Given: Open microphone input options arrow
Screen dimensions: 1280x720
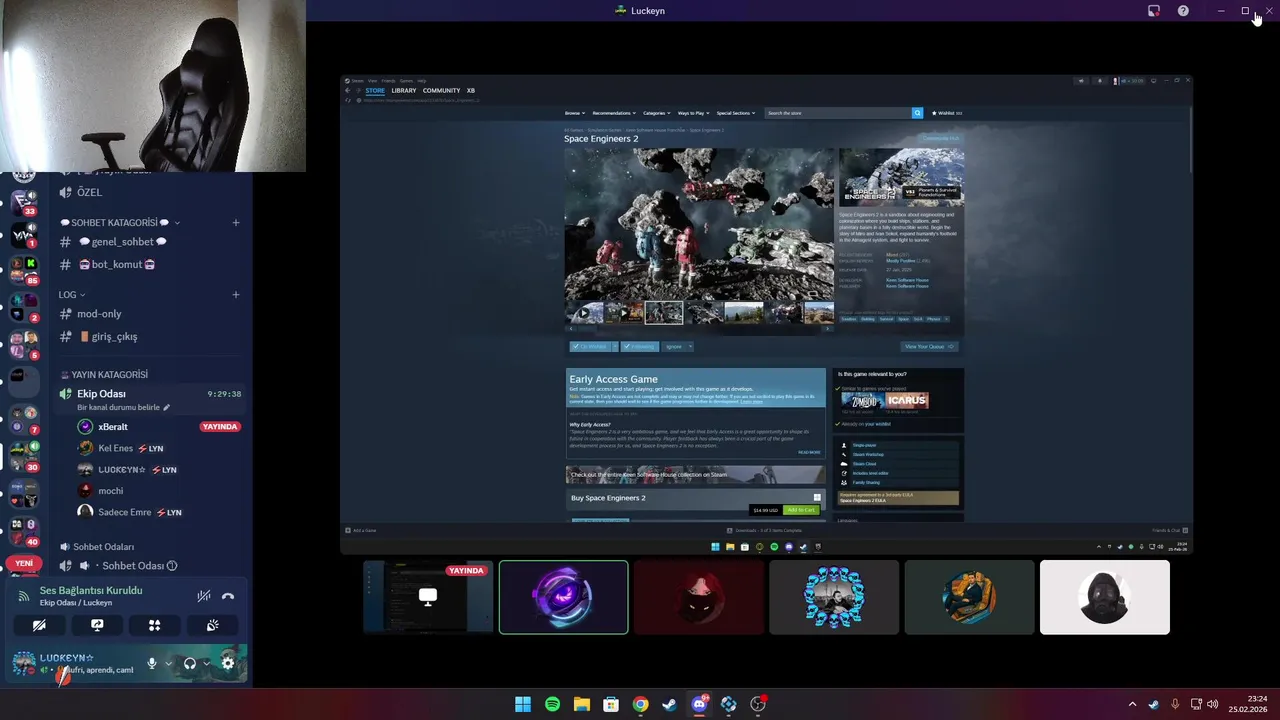Looking at the screenshot, I should point(168,663).
